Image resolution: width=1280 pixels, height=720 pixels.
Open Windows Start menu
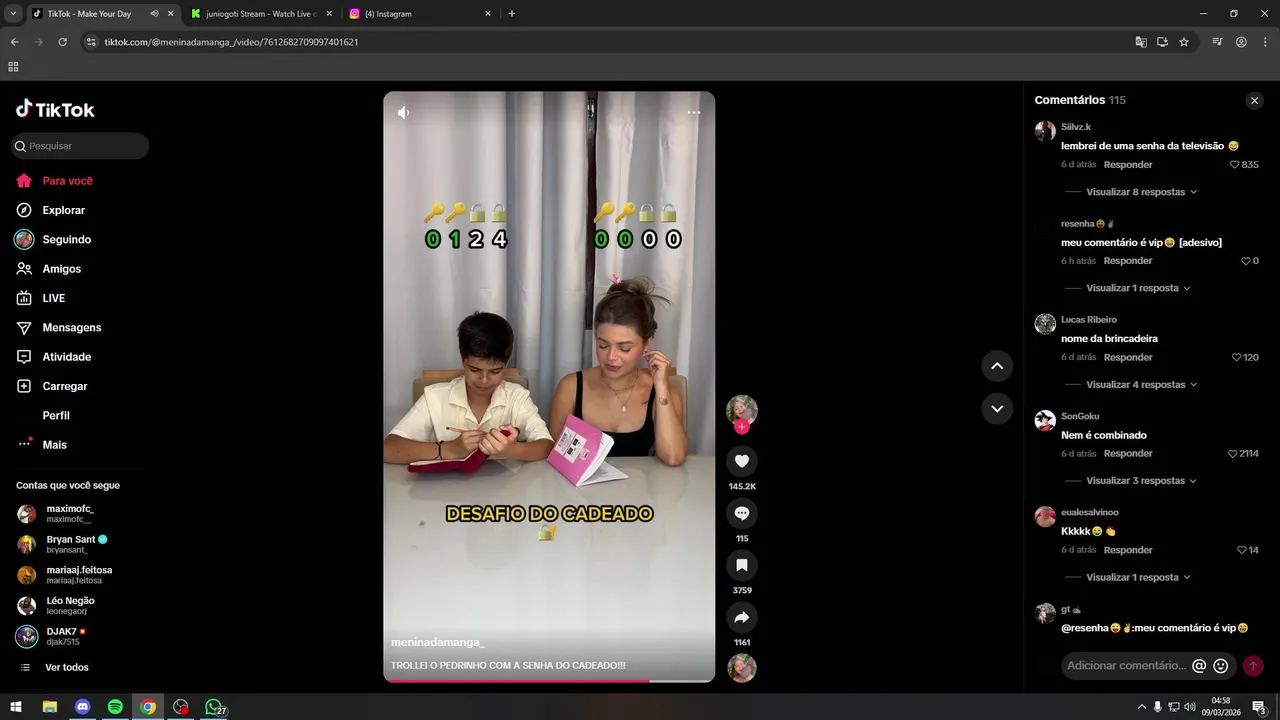[x=16, y=707]
